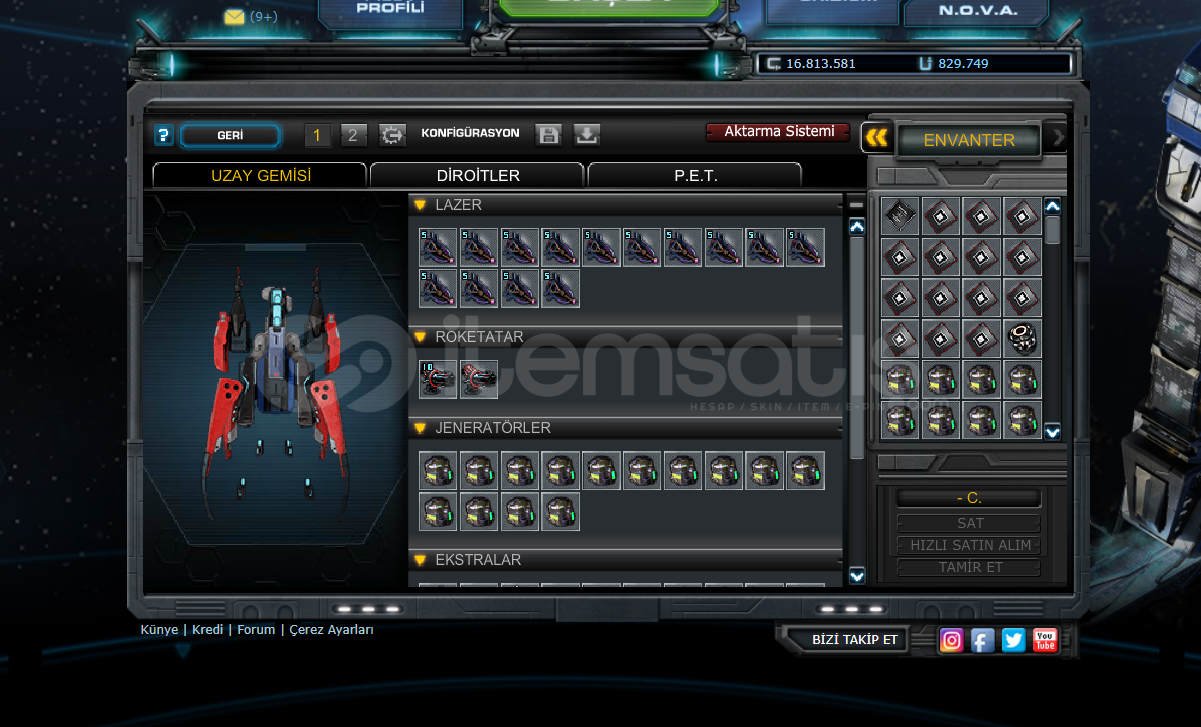Click the '- C.' price button
This screenshot has width=1201, height=727.
(x=969, y=498)
